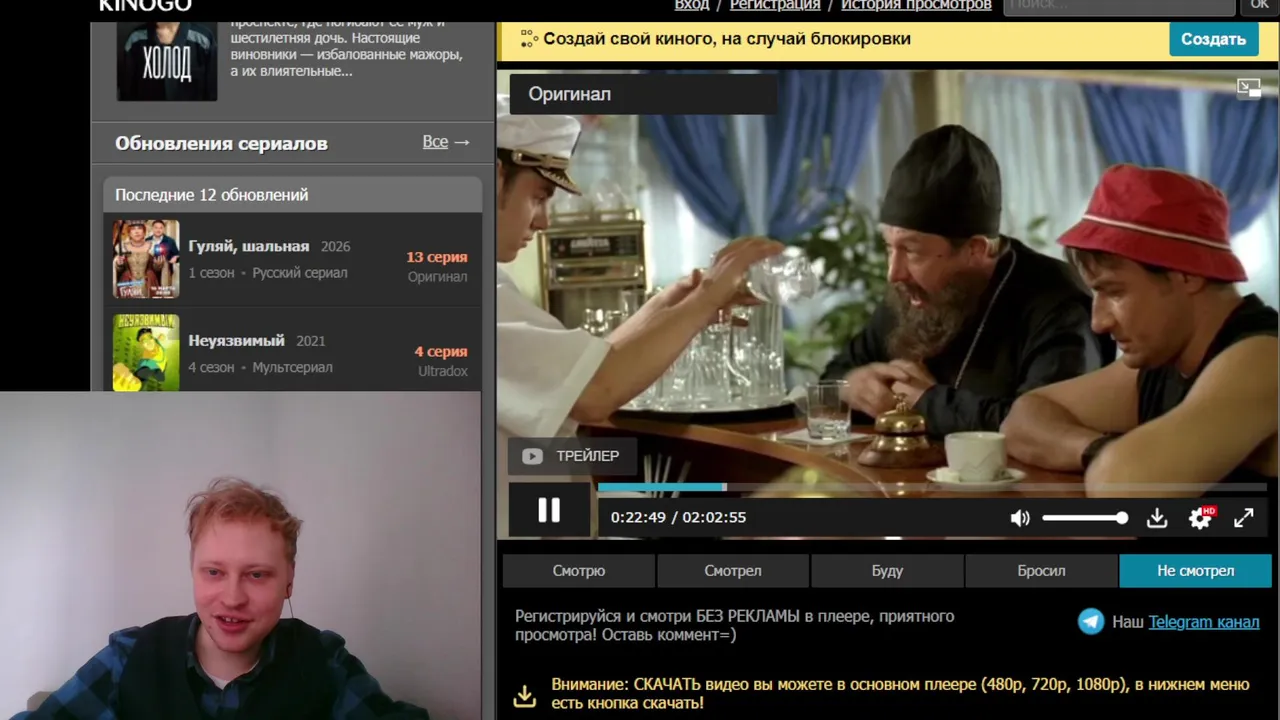Open Гуляй, шальная series title
1280x720 pixels.
[249, 246]
